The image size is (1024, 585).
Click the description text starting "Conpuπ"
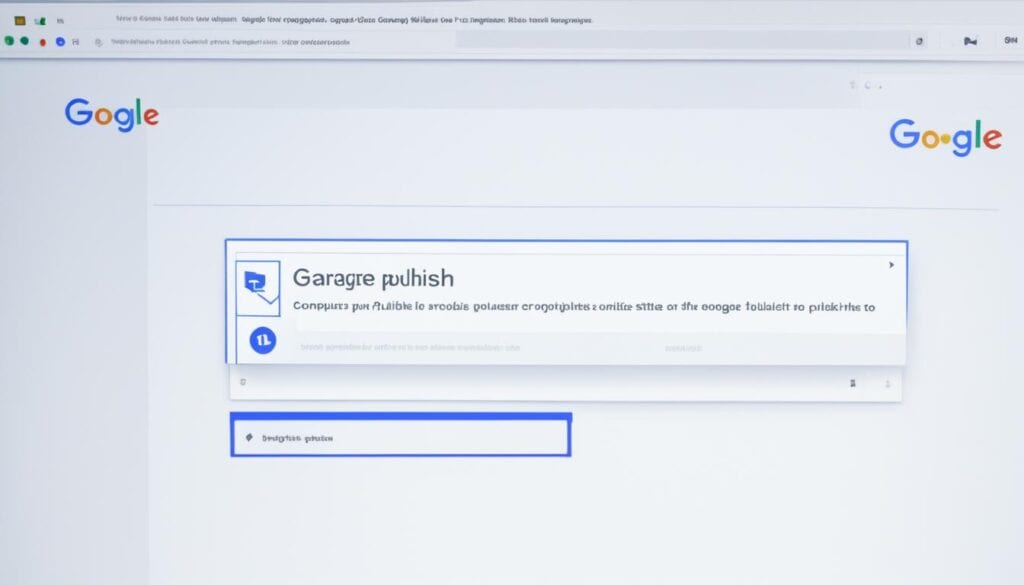[x=584, y=306]
